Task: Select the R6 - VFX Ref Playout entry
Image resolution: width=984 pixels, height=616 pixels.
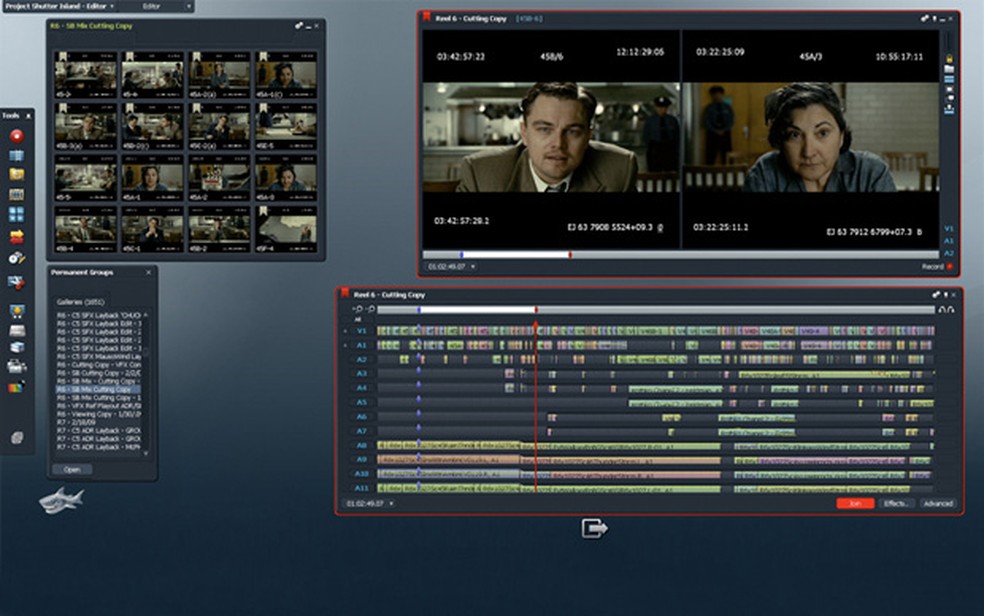Action: (x=98, y=406)
